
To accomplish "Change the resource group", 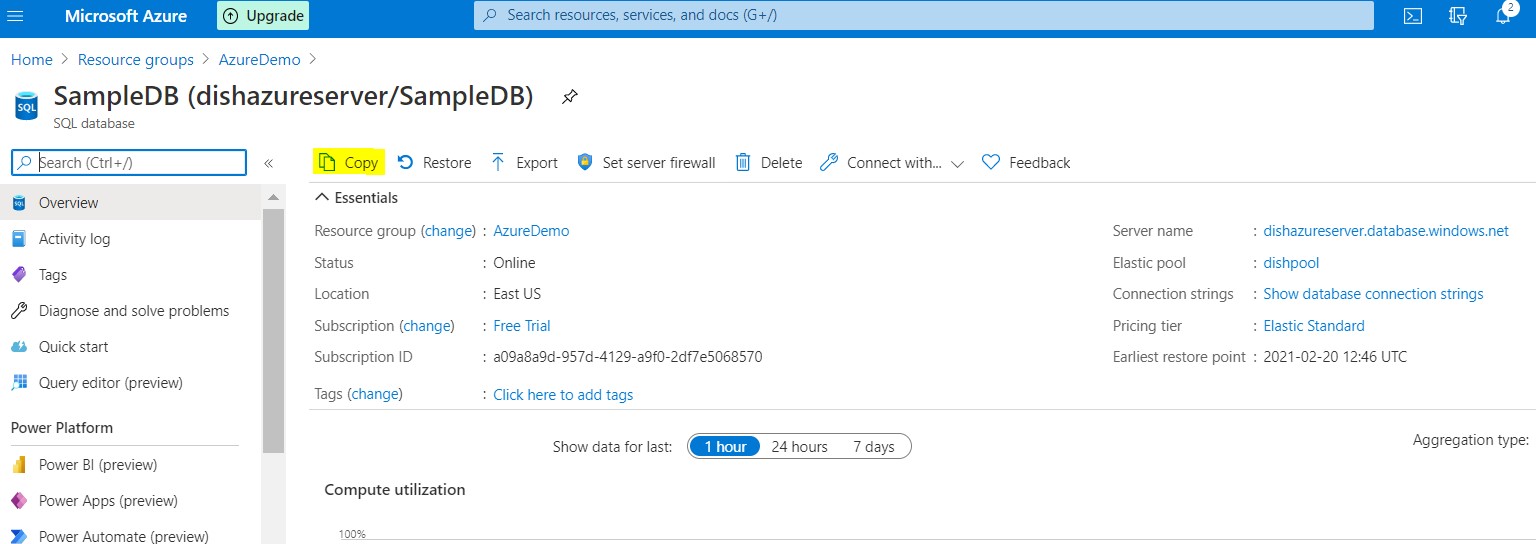I will click(x=448, y=231).
